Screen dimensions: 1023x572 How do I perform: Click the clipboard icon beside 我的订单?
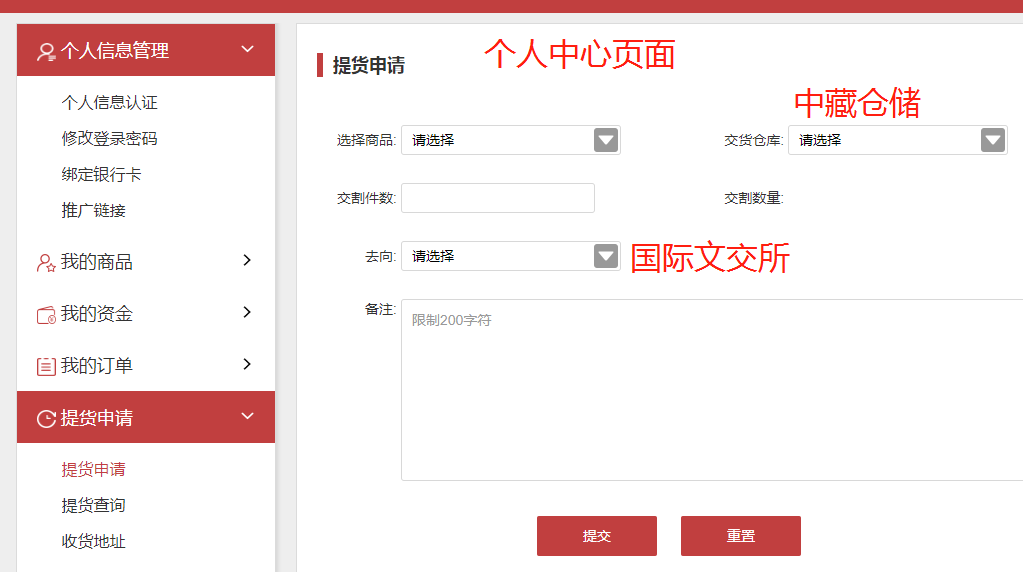46,367
